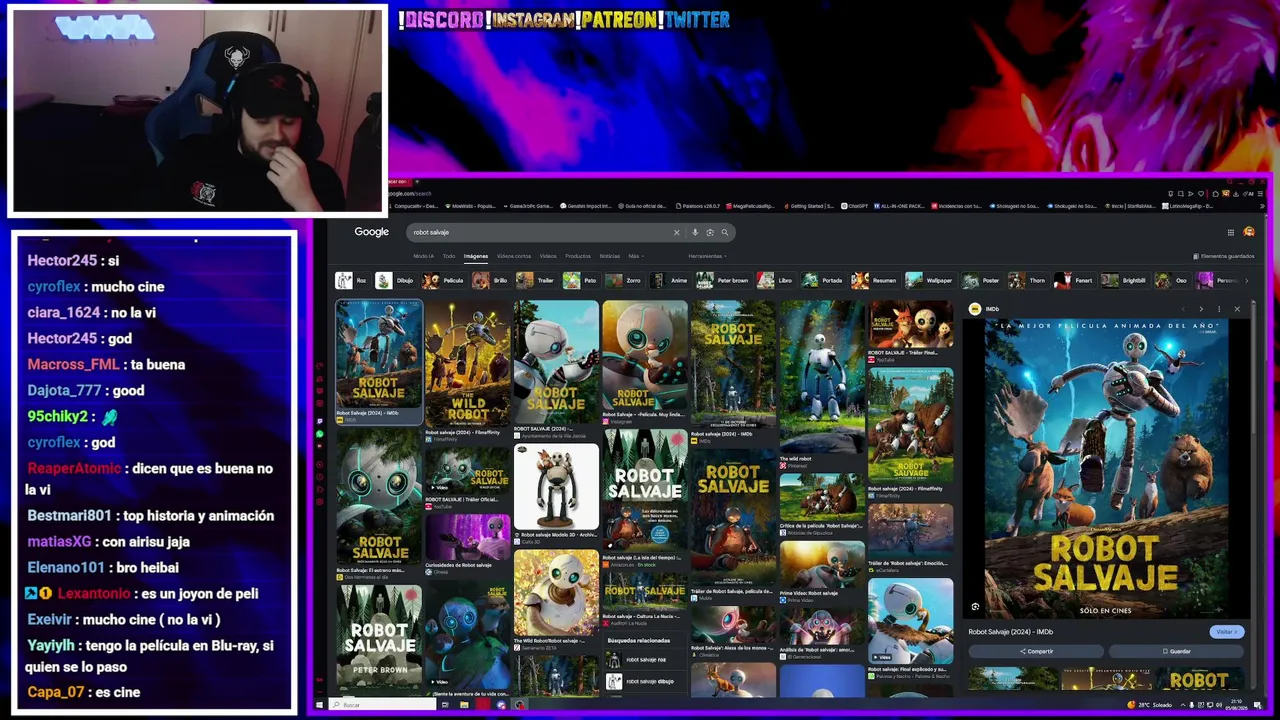The width and height of the screenshot is (1280, 720).
Task: Filter images by the Peter brown chip
Action: (x=723, y=281)
